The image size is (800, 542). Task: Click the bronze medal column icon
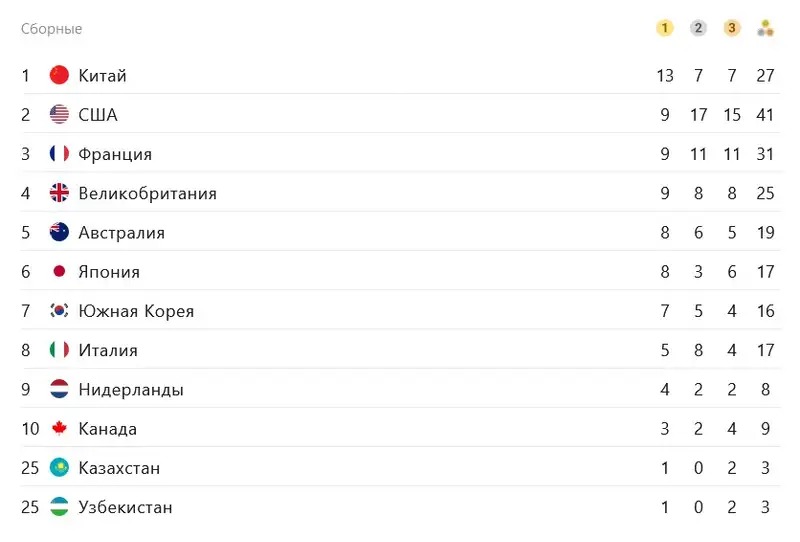pos(732,28)
